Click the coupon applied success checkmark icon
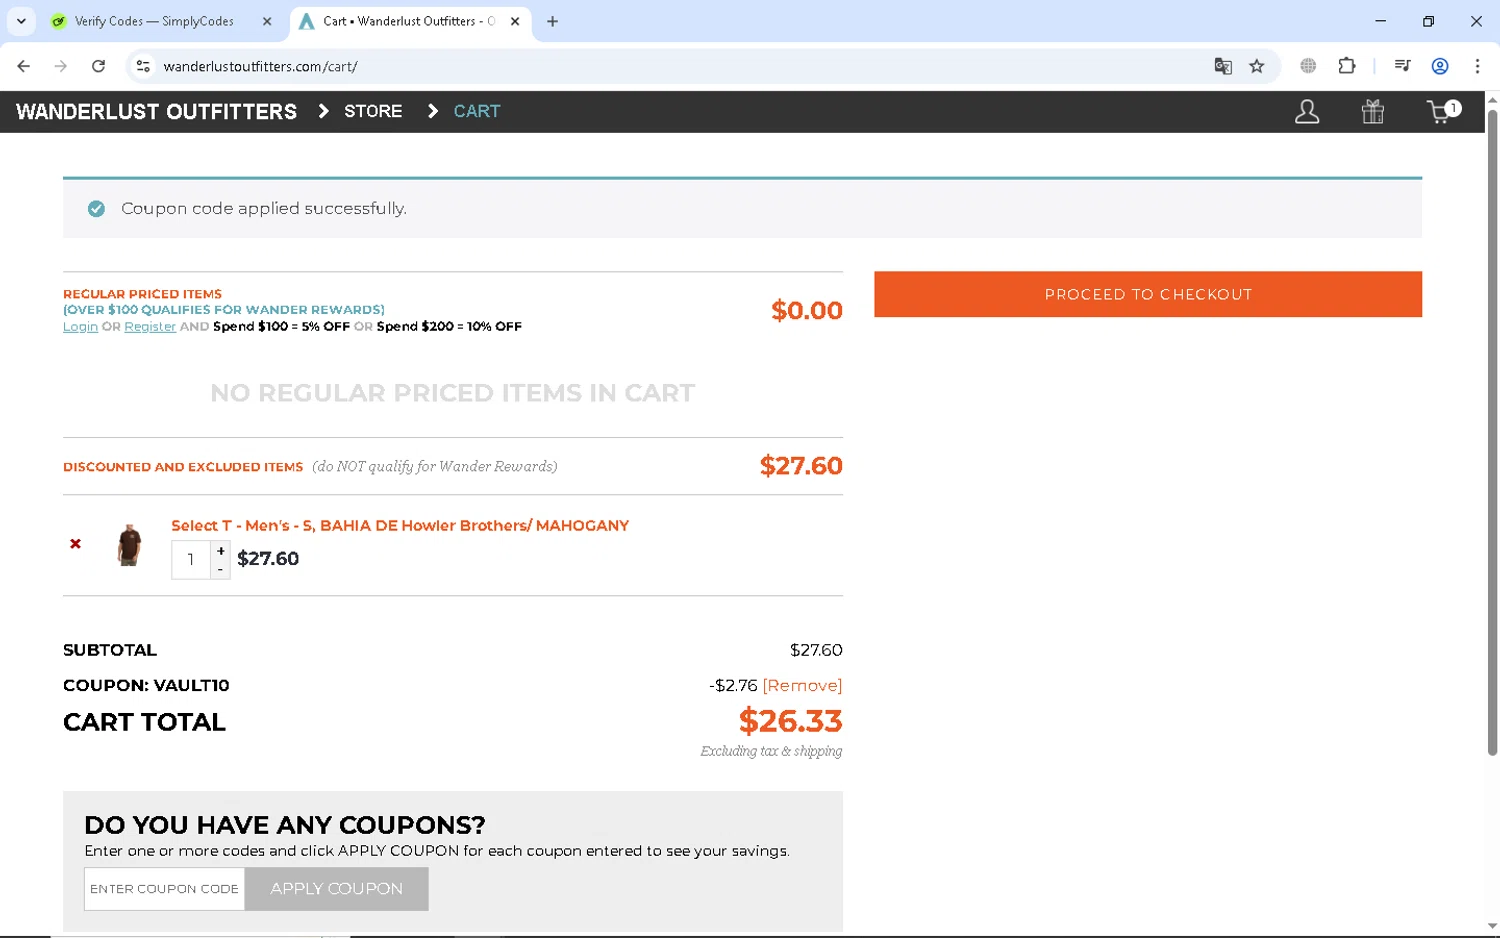1500x938 pixels. pyautogui.click(x=96, y=208)
